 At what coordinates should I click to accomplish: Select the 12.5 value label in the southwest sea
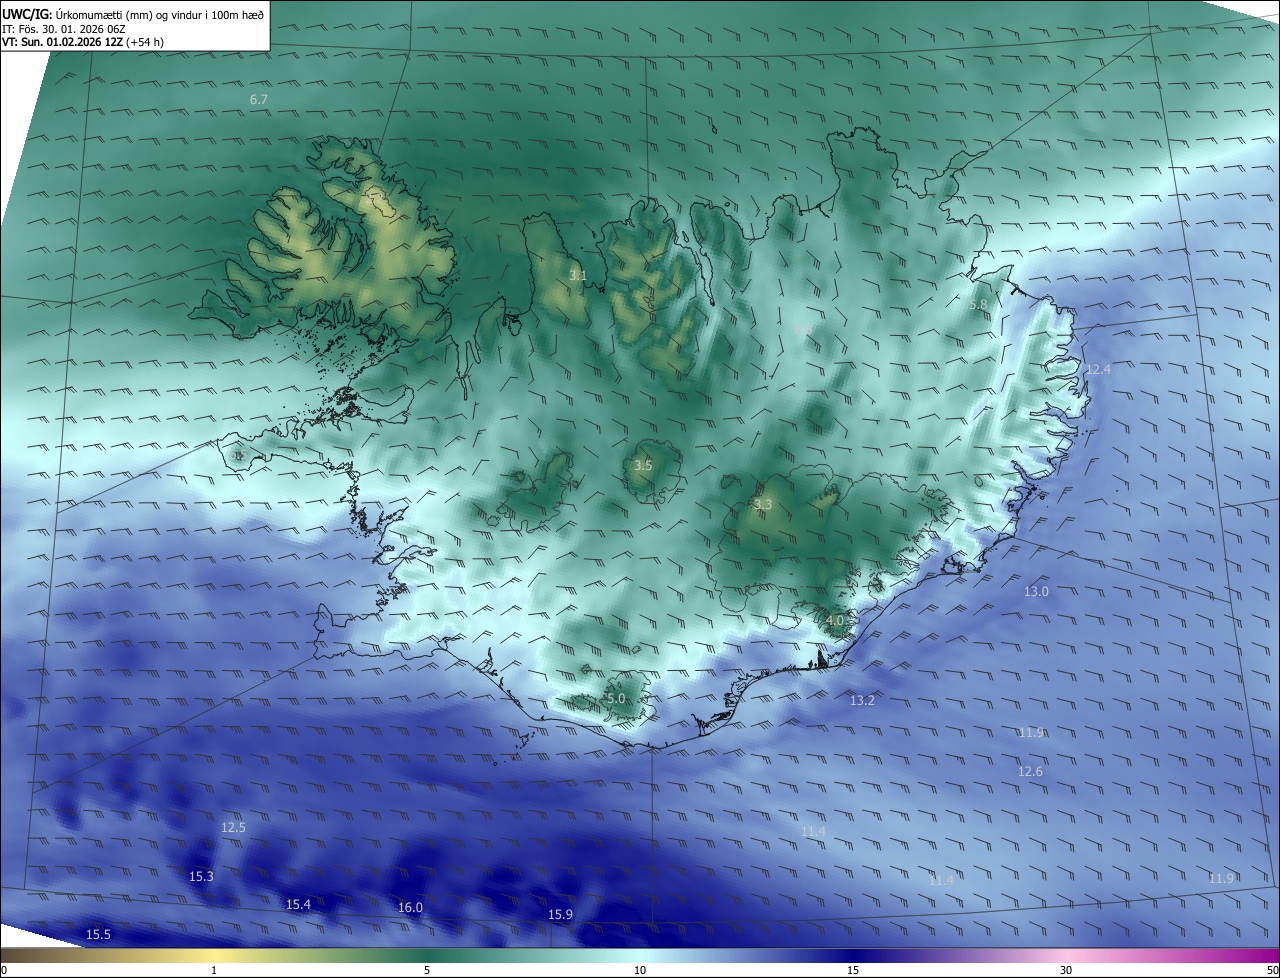233,828
